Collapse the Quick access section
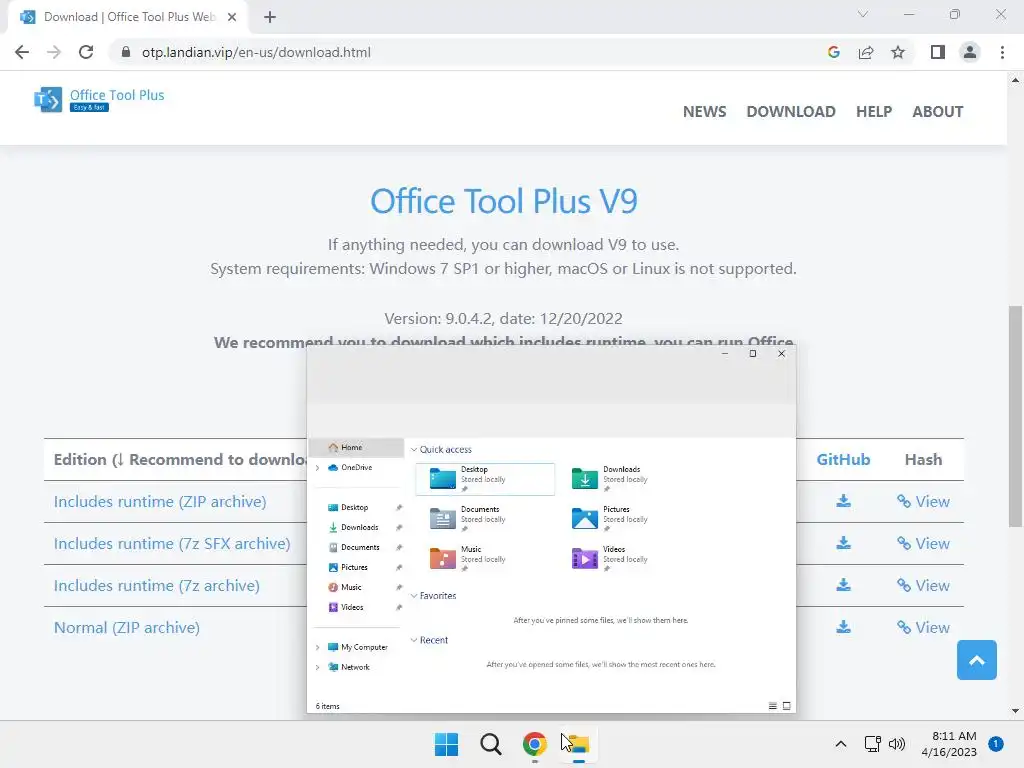This screenshot has width=1024, height=768. click(414, 449)
